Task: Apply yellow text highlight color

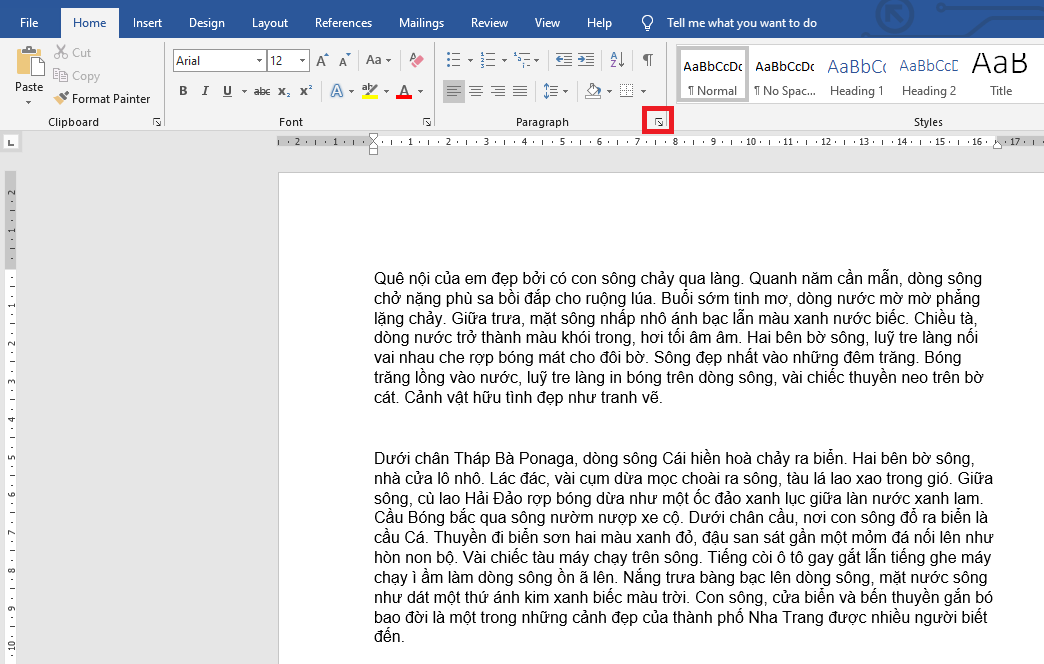Action: pos(369,91)
